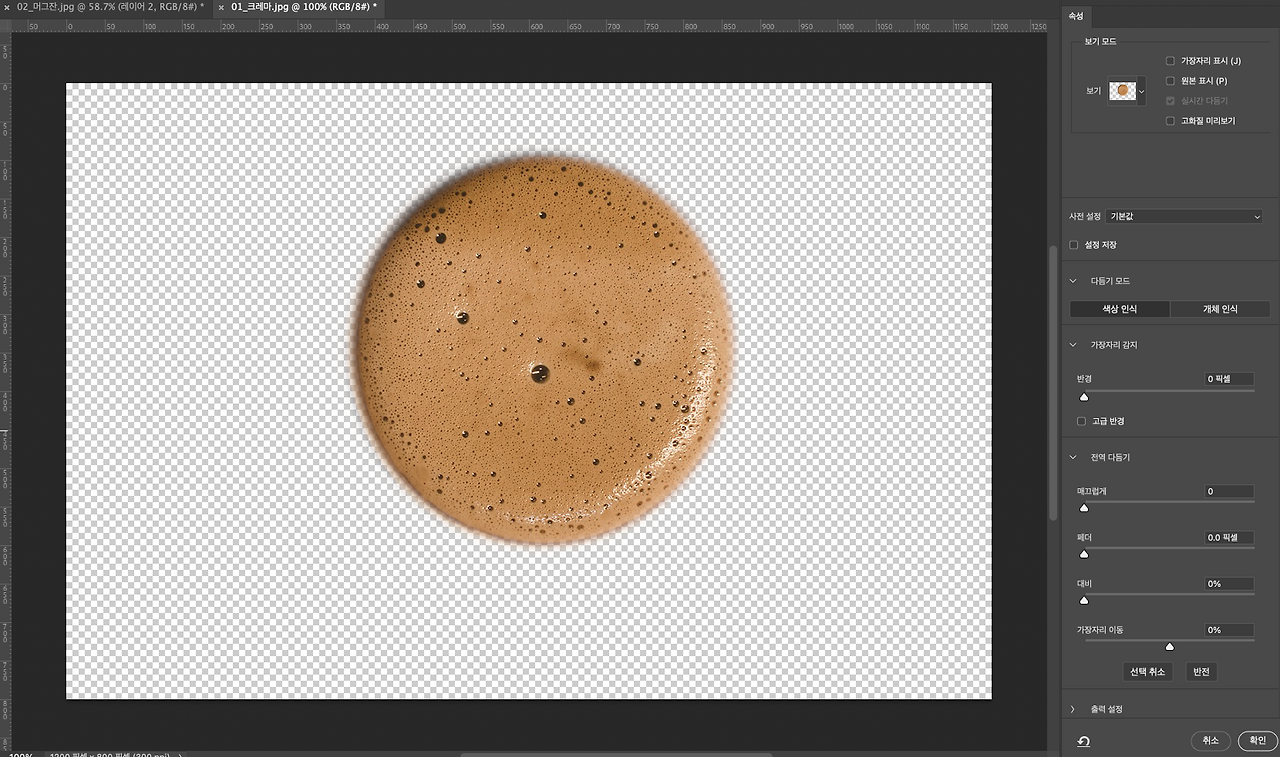Viewport: 1280px width, 757px height.
Task: Reset the workspace with the undo arrow icon
Action: coord(1083,741)
